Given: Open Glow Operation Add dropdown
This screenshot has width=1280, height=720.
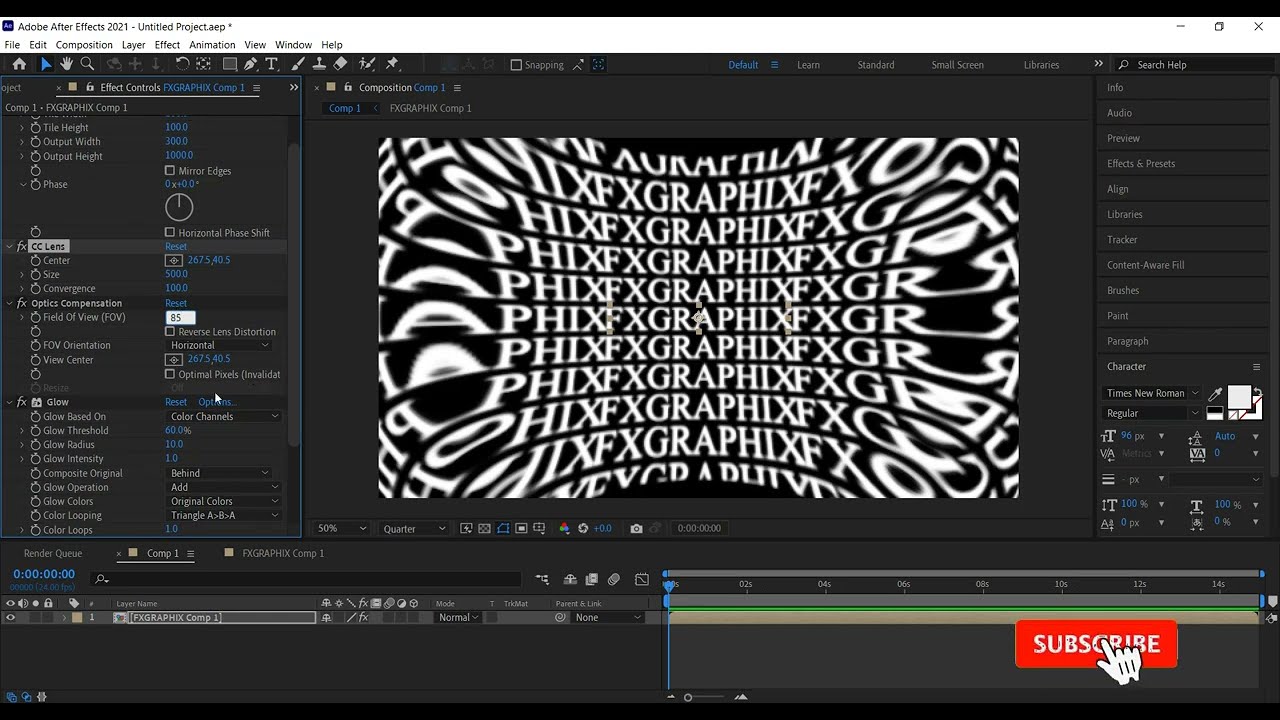Looking at the screenshot, I should [x=224, y=487].
